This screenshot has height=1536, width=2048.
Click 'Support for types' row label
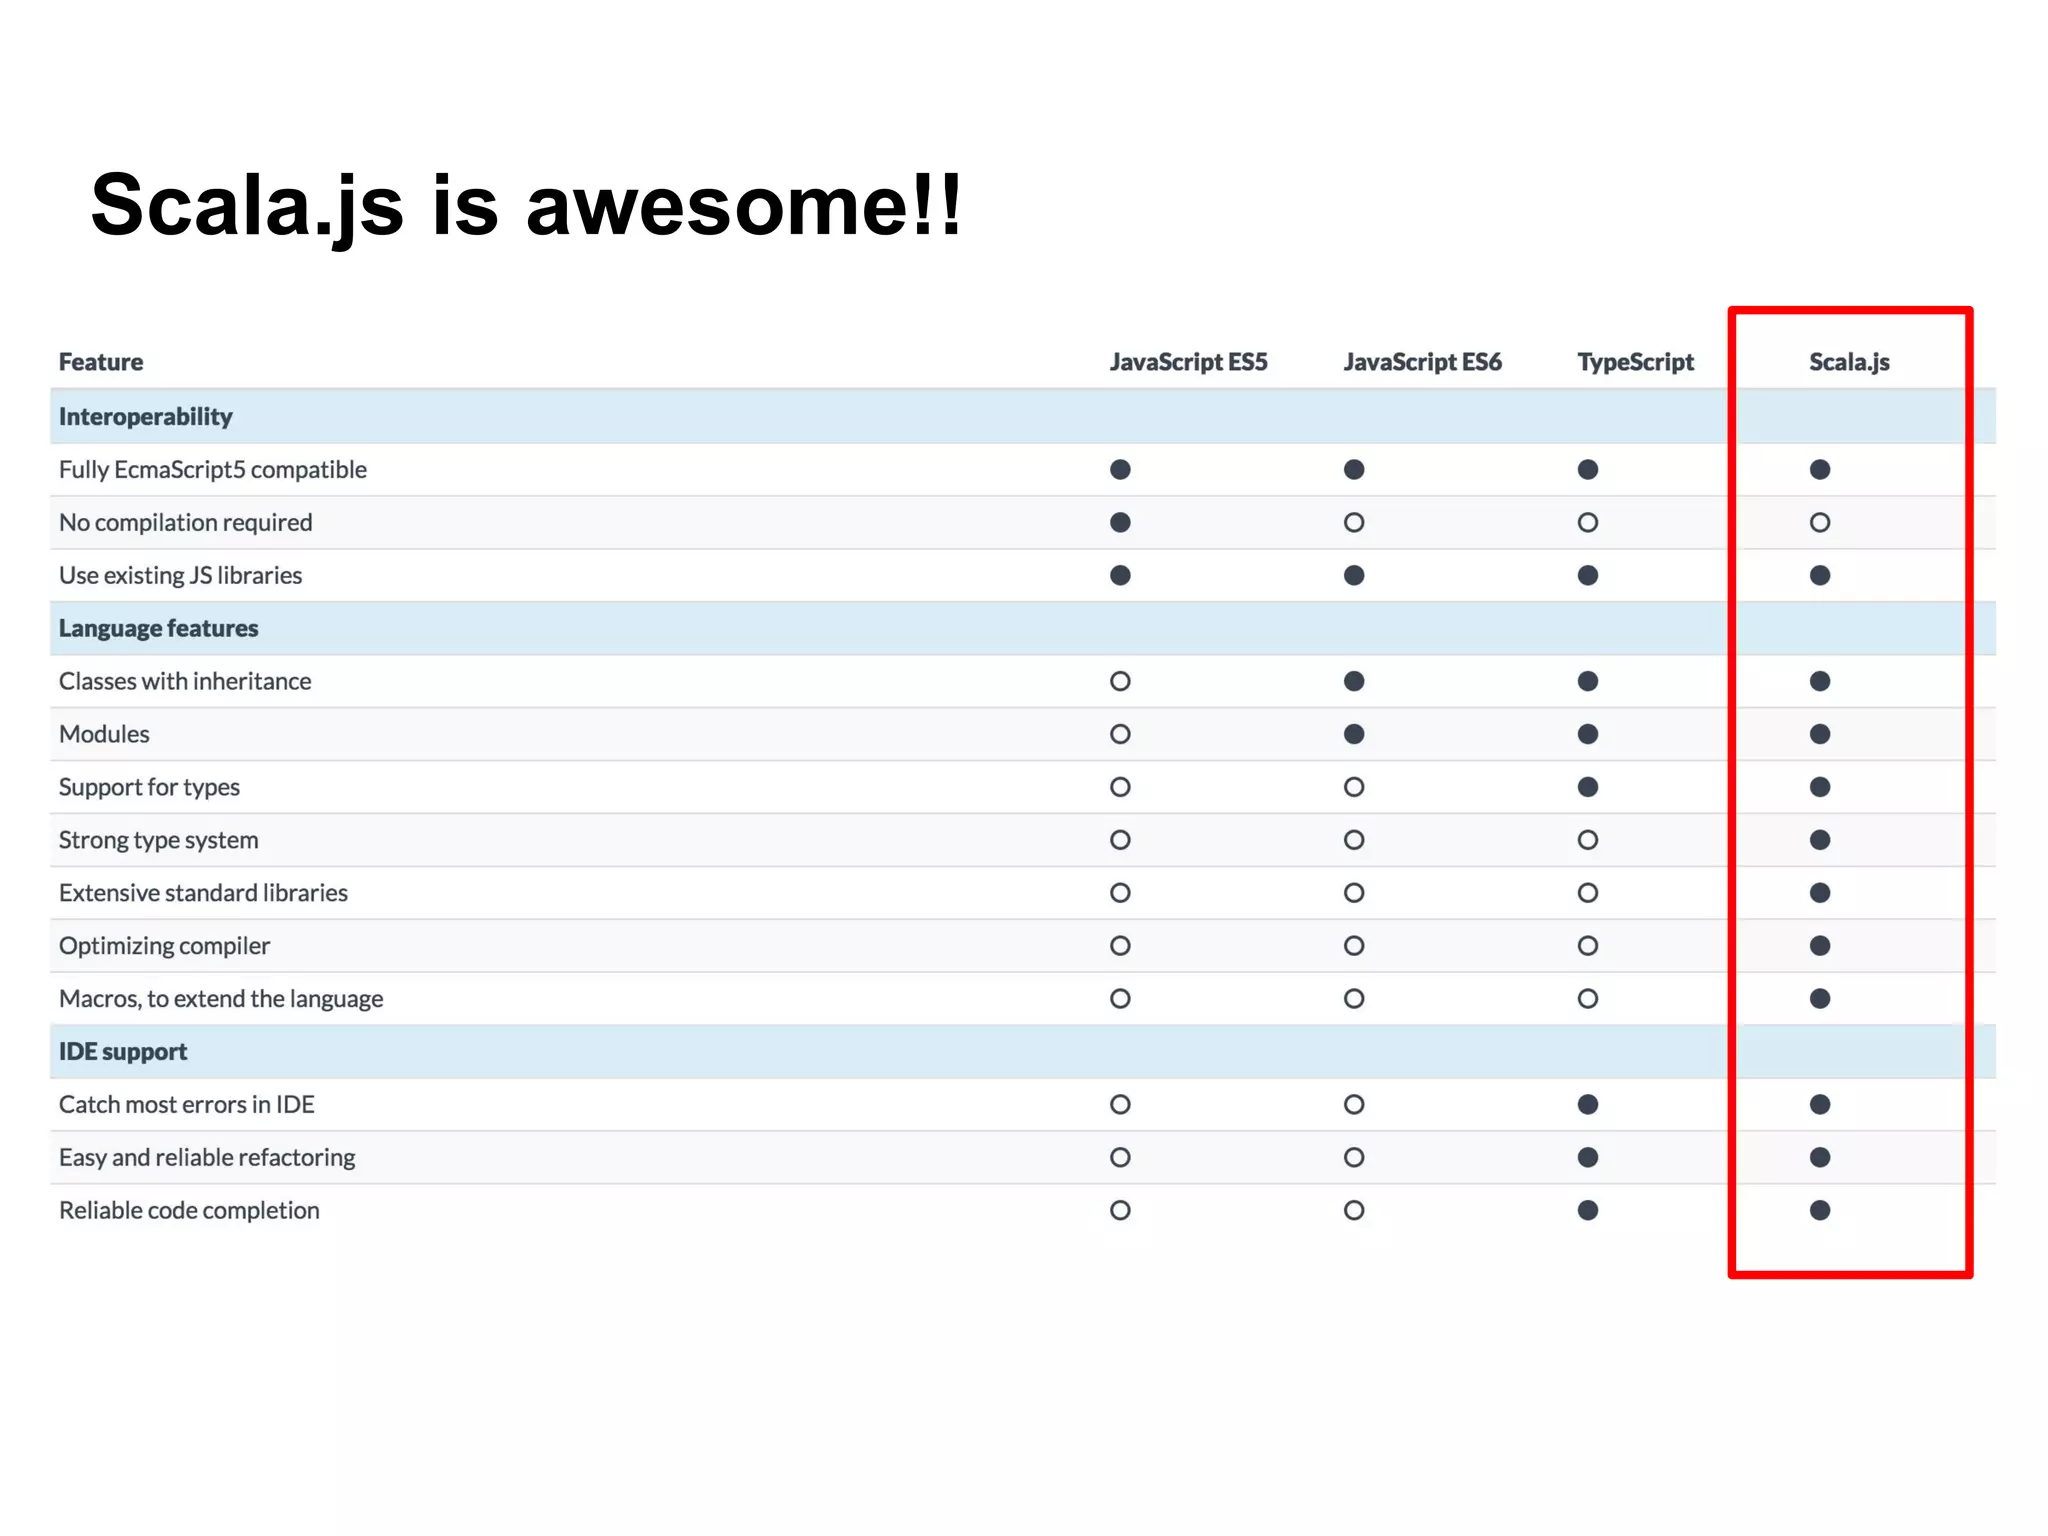(150, 787)
